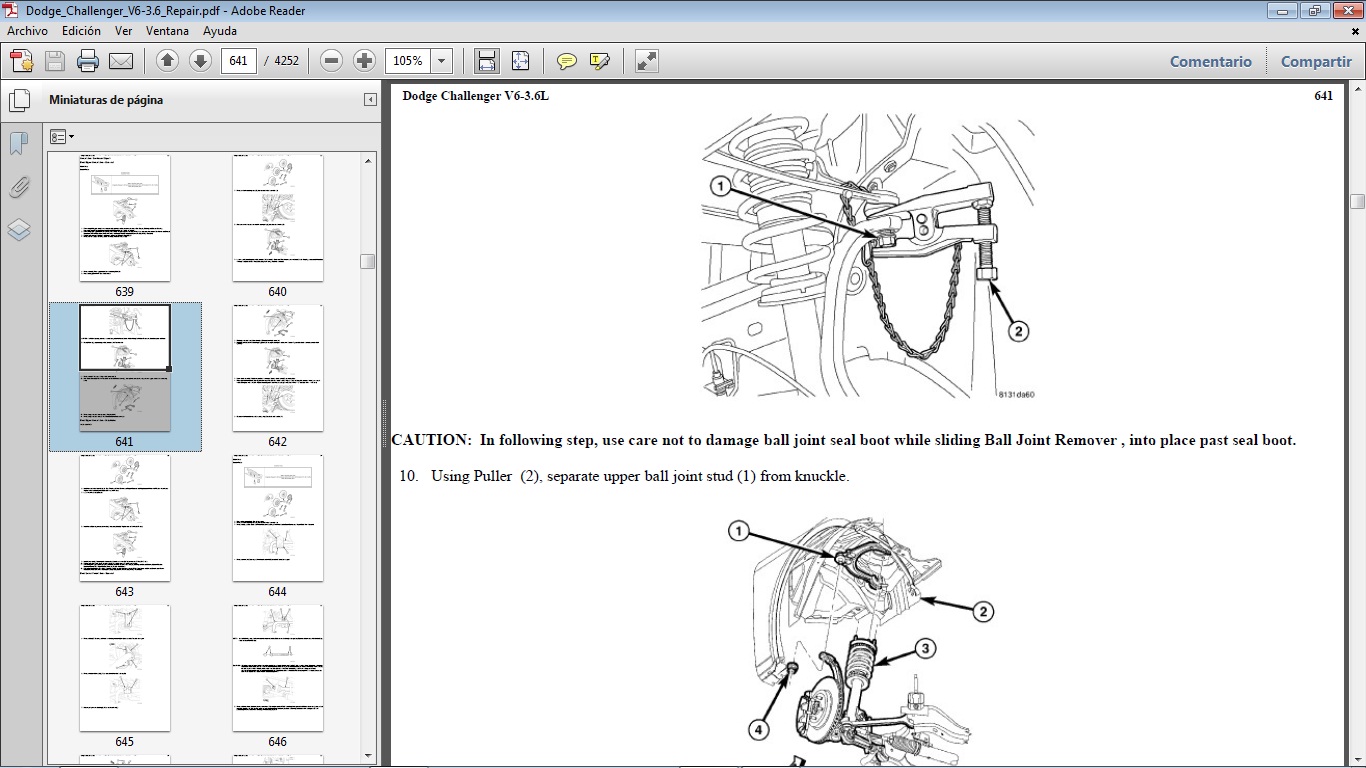
Task: Toggle fit page width view
Action: [486, 60]
